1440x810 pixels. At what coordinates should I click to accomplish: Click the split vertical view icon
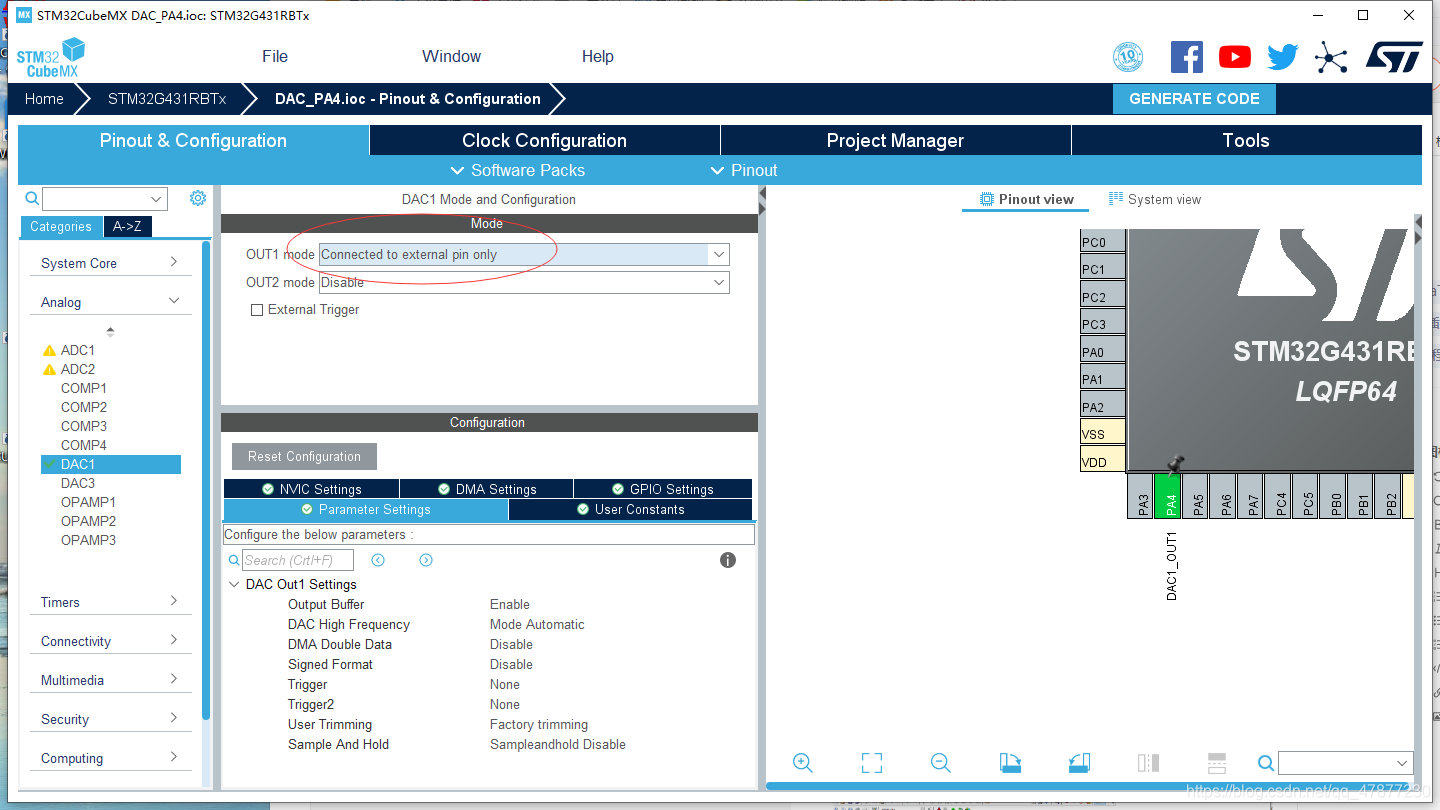point(1148,763)
